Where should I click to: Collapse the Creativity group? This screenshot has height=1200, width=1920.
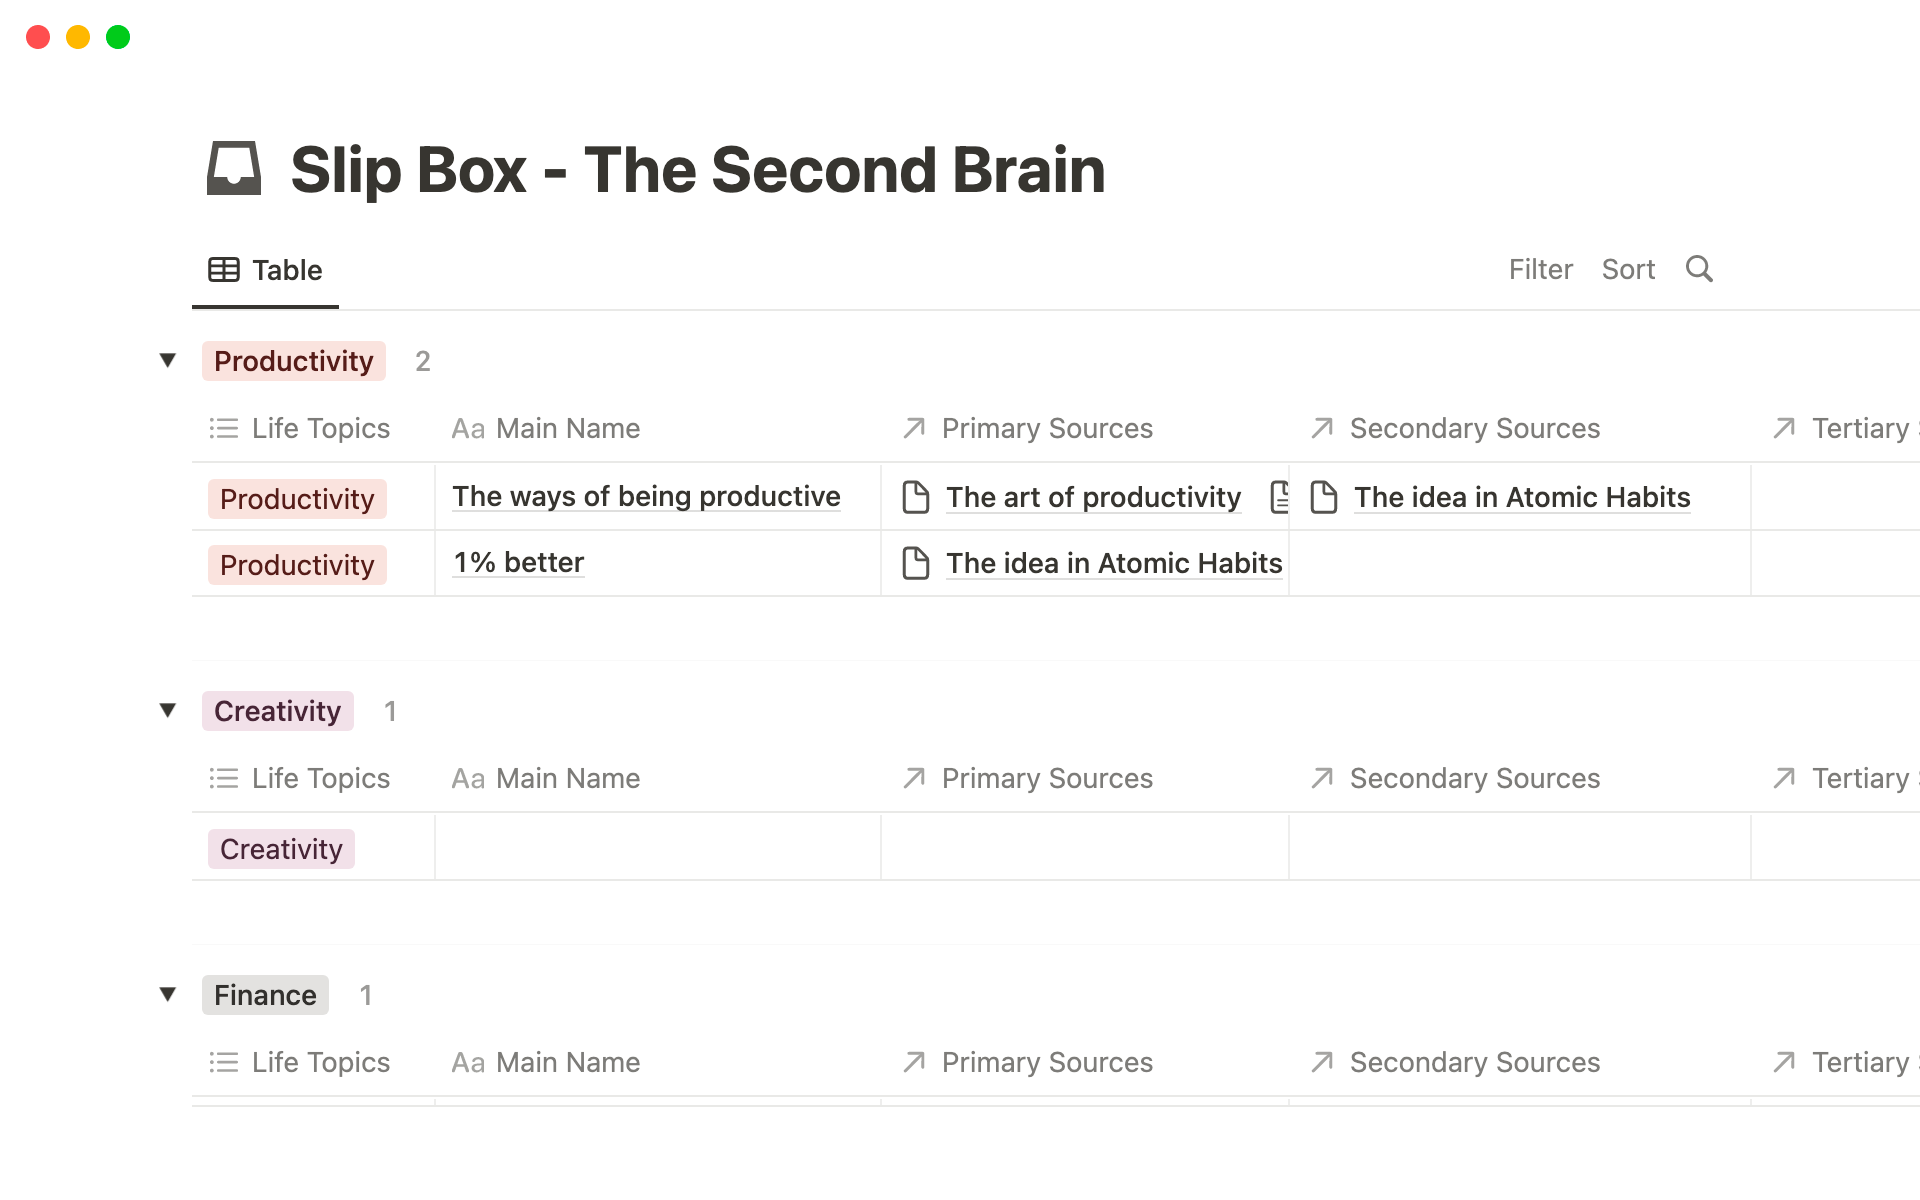[x=168, y=710]
